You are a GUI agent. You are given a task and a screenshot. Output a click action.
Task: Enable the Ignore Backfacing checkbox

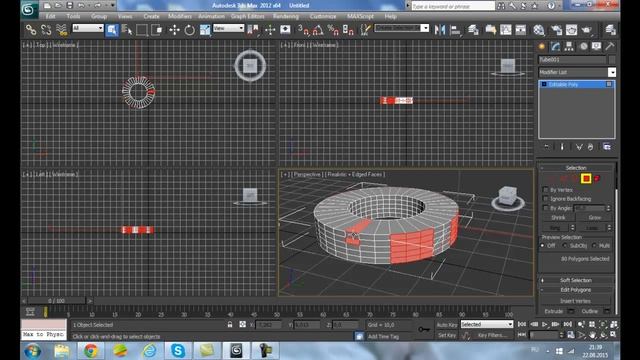(x=546, y=199)
